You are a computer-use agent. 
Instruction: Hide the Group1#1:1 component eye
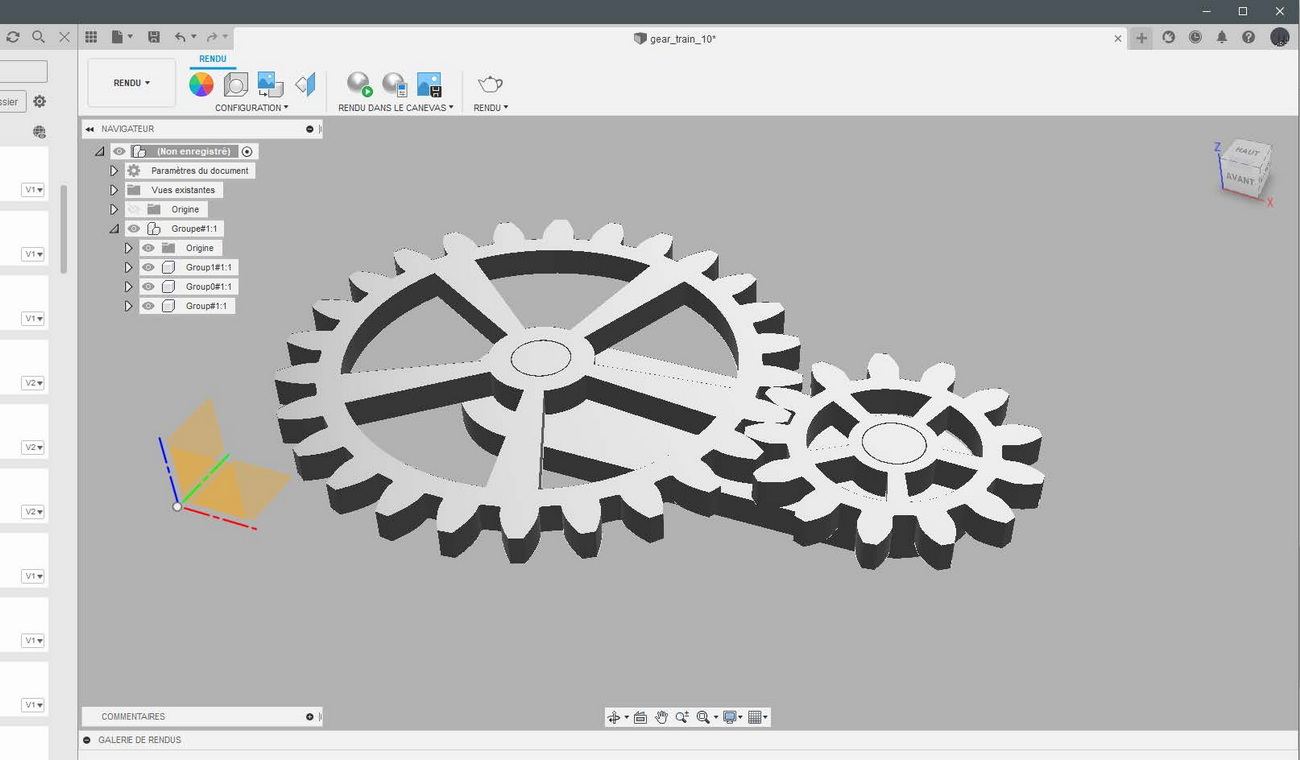pyautogui.click(x=148, y=267)
